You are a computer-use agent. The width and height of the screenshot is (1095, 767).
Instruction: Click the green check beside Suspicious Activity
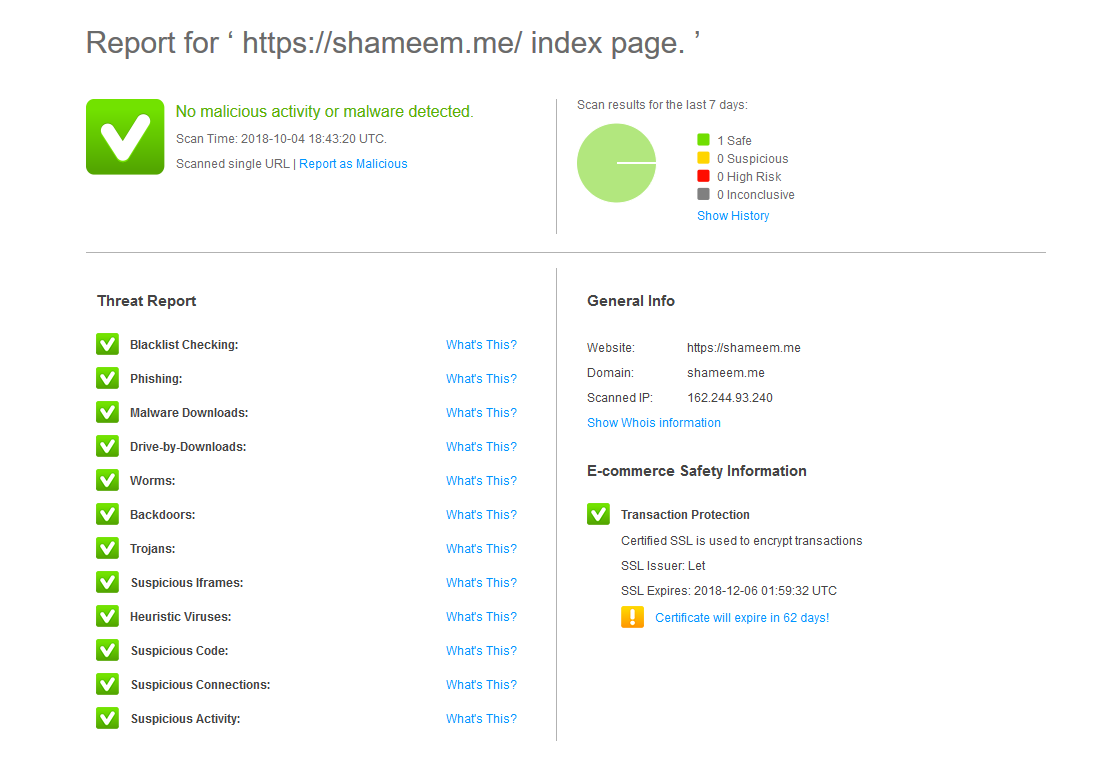(107, 718)
